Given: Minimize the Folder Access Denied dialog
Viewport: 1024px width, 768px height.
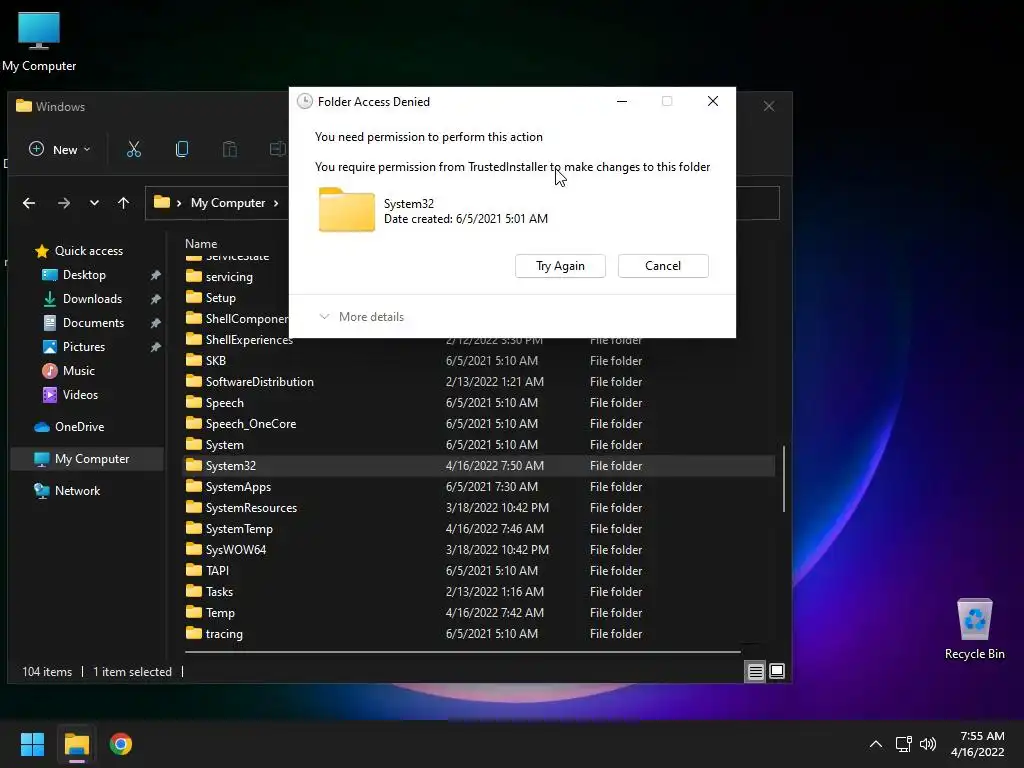Looking at the screenshot, I should tap(622, 101).
